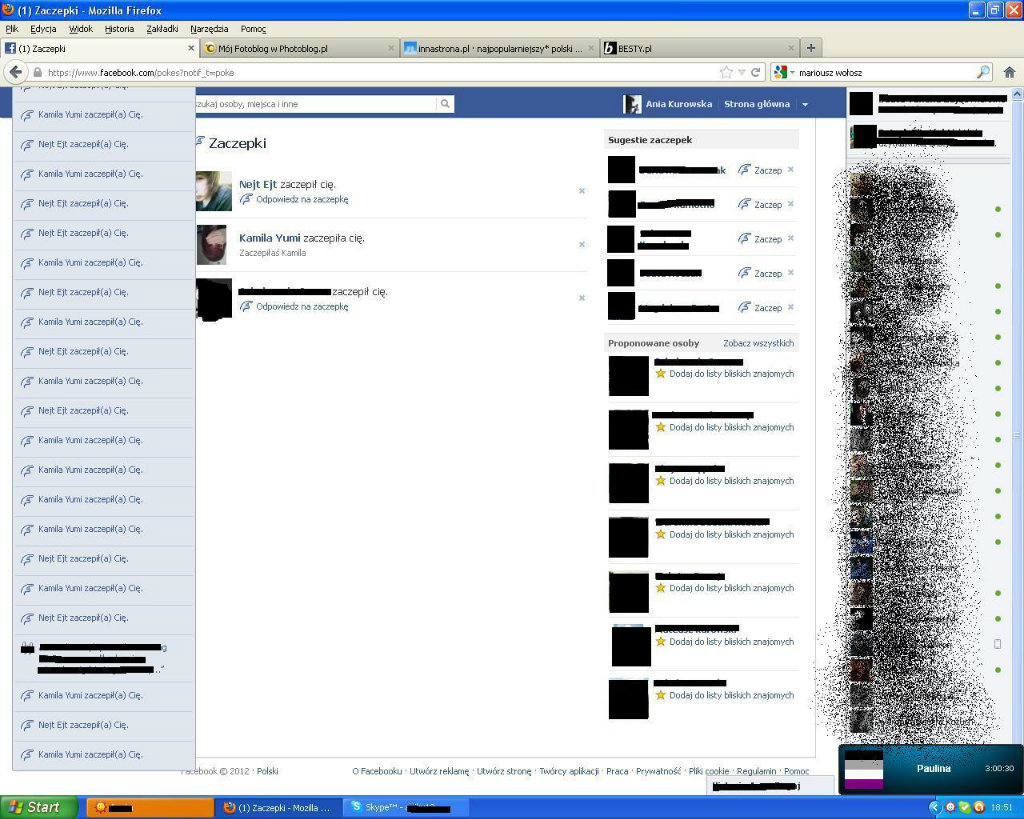This screenshot has width=1024, height=819.
Task: Click the chat sidebar scrollbar up arrow
Action: click(1017, 94)
